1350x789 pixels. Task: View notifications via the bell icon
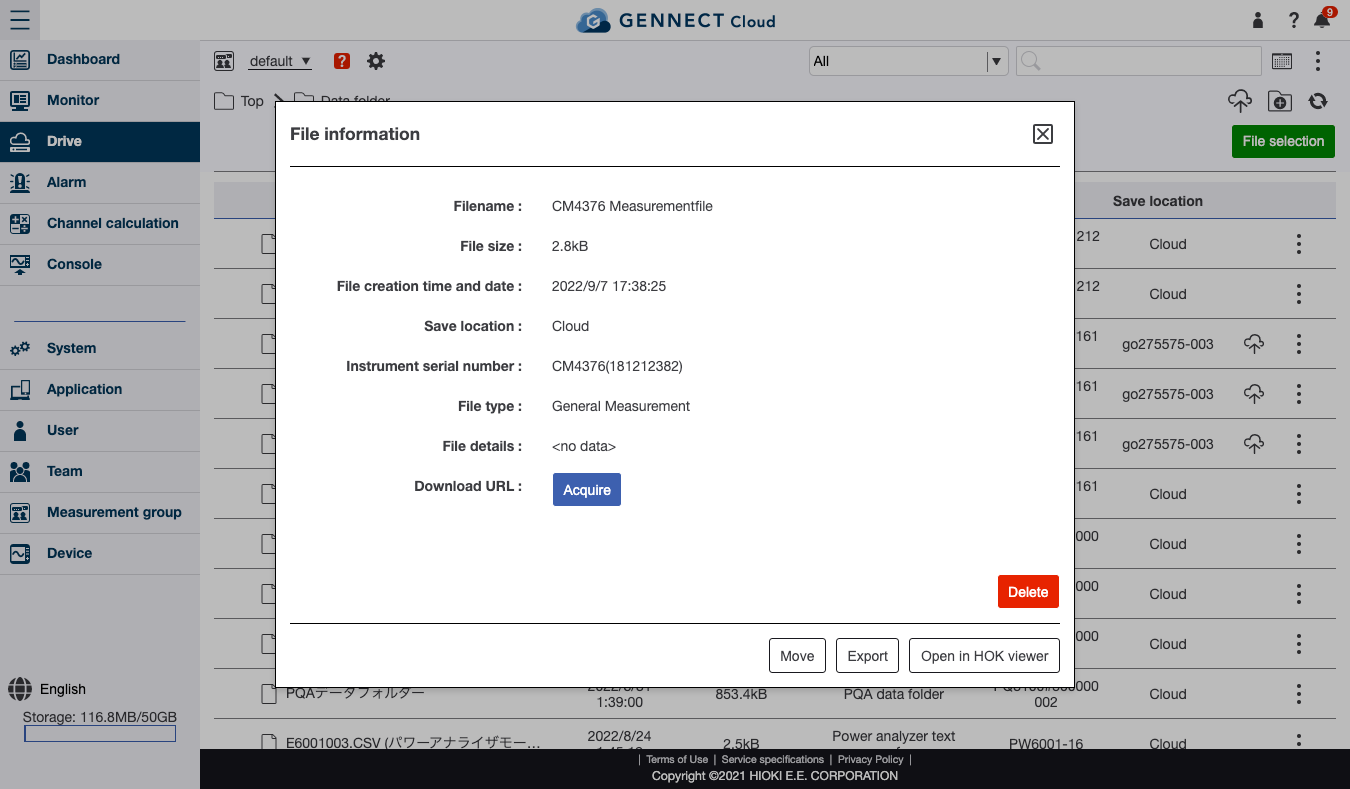[x=1323, y=20]
